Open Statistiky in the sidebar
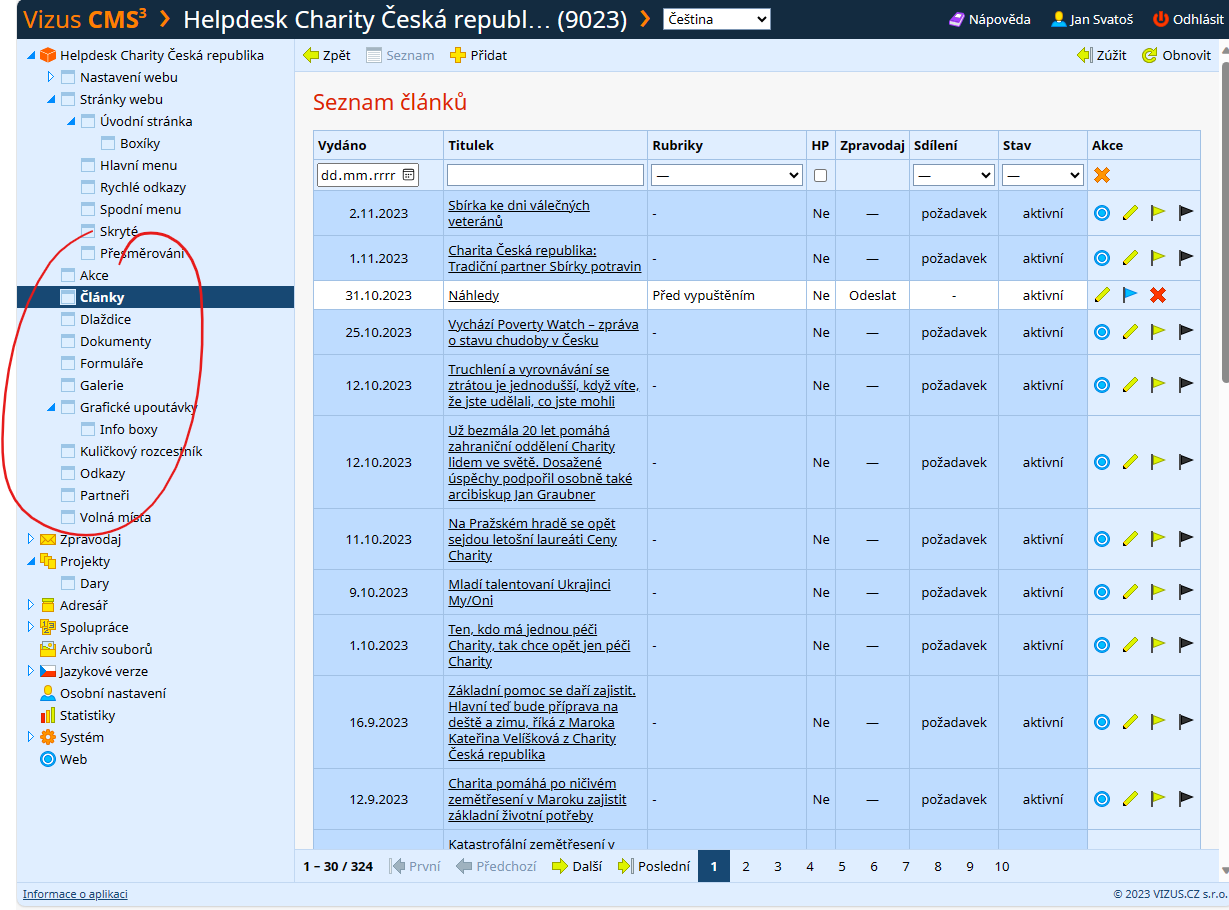1229x910 pixels. pos(87,715)
